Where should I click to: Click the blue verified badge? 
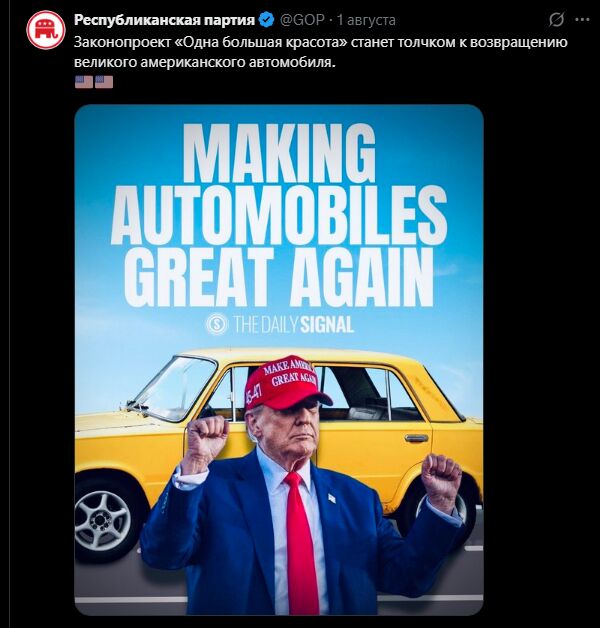[267, 20]
